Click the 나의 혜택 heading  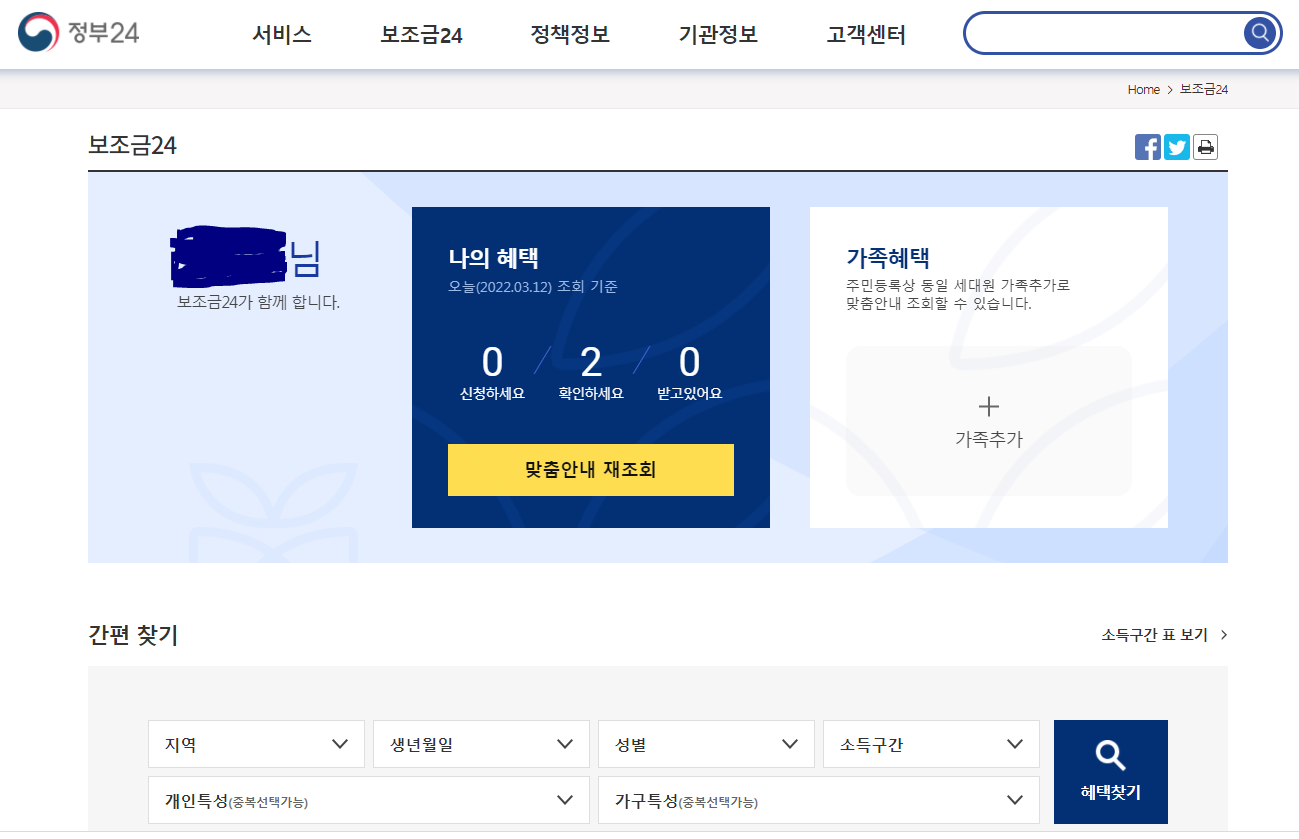coord(494,258)
